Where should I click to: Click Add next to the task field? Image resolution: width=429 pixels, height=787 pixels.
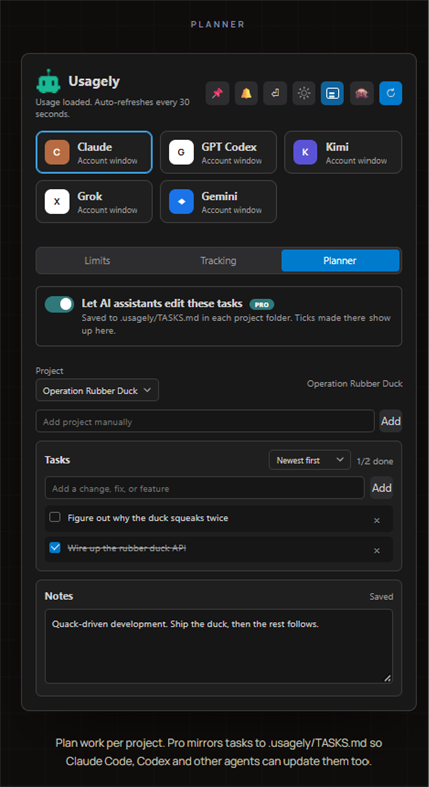pyautogui.click(x=381, y=488)
